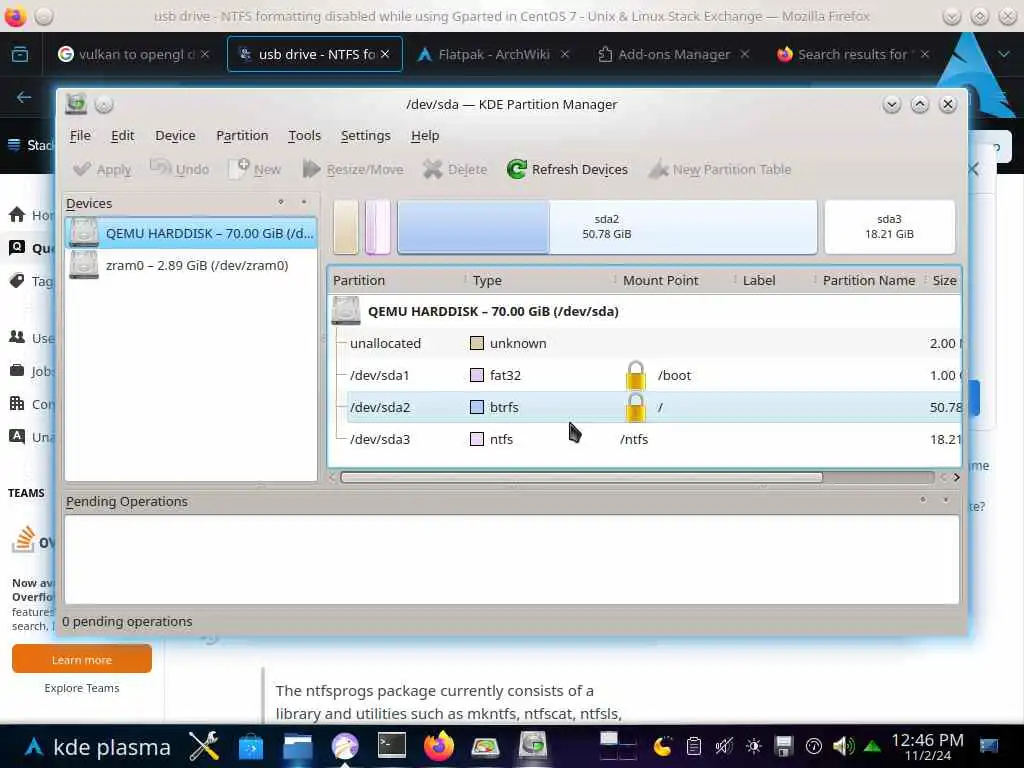The image size is (1024, 768).
Task: Open the Firefox list all tabs dropdown
Action: click(x=1004, y=54)
